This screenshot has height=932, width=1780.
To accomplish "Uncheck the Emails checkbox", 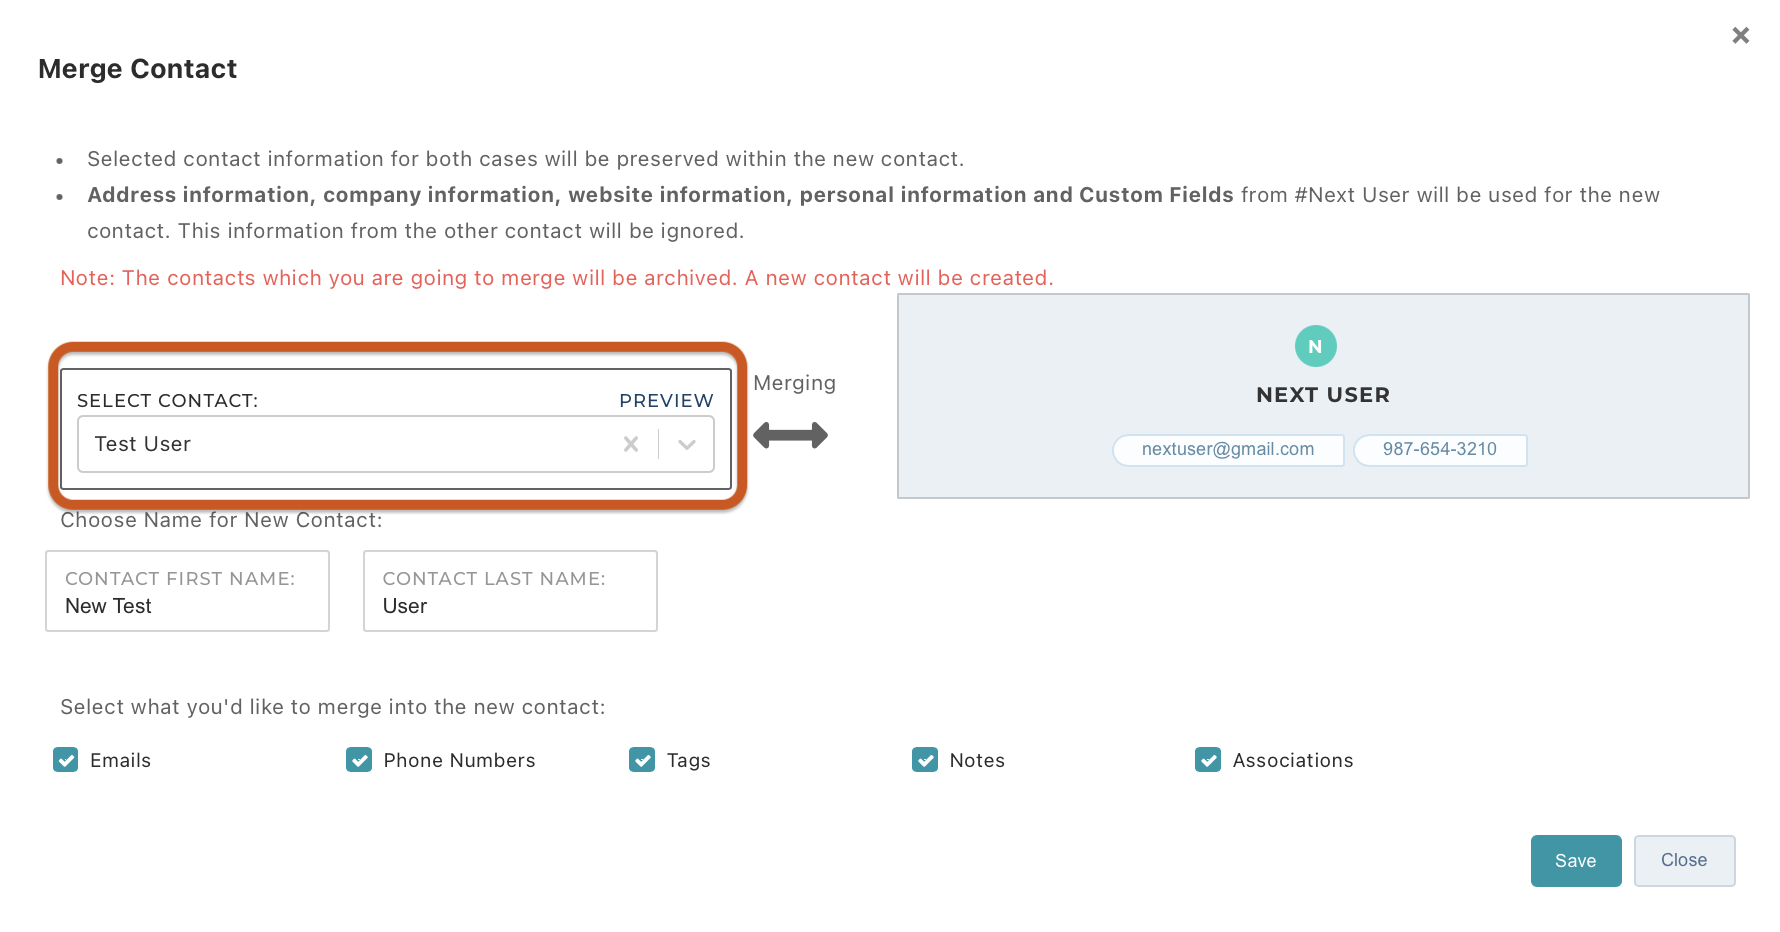I will (66, 760).
